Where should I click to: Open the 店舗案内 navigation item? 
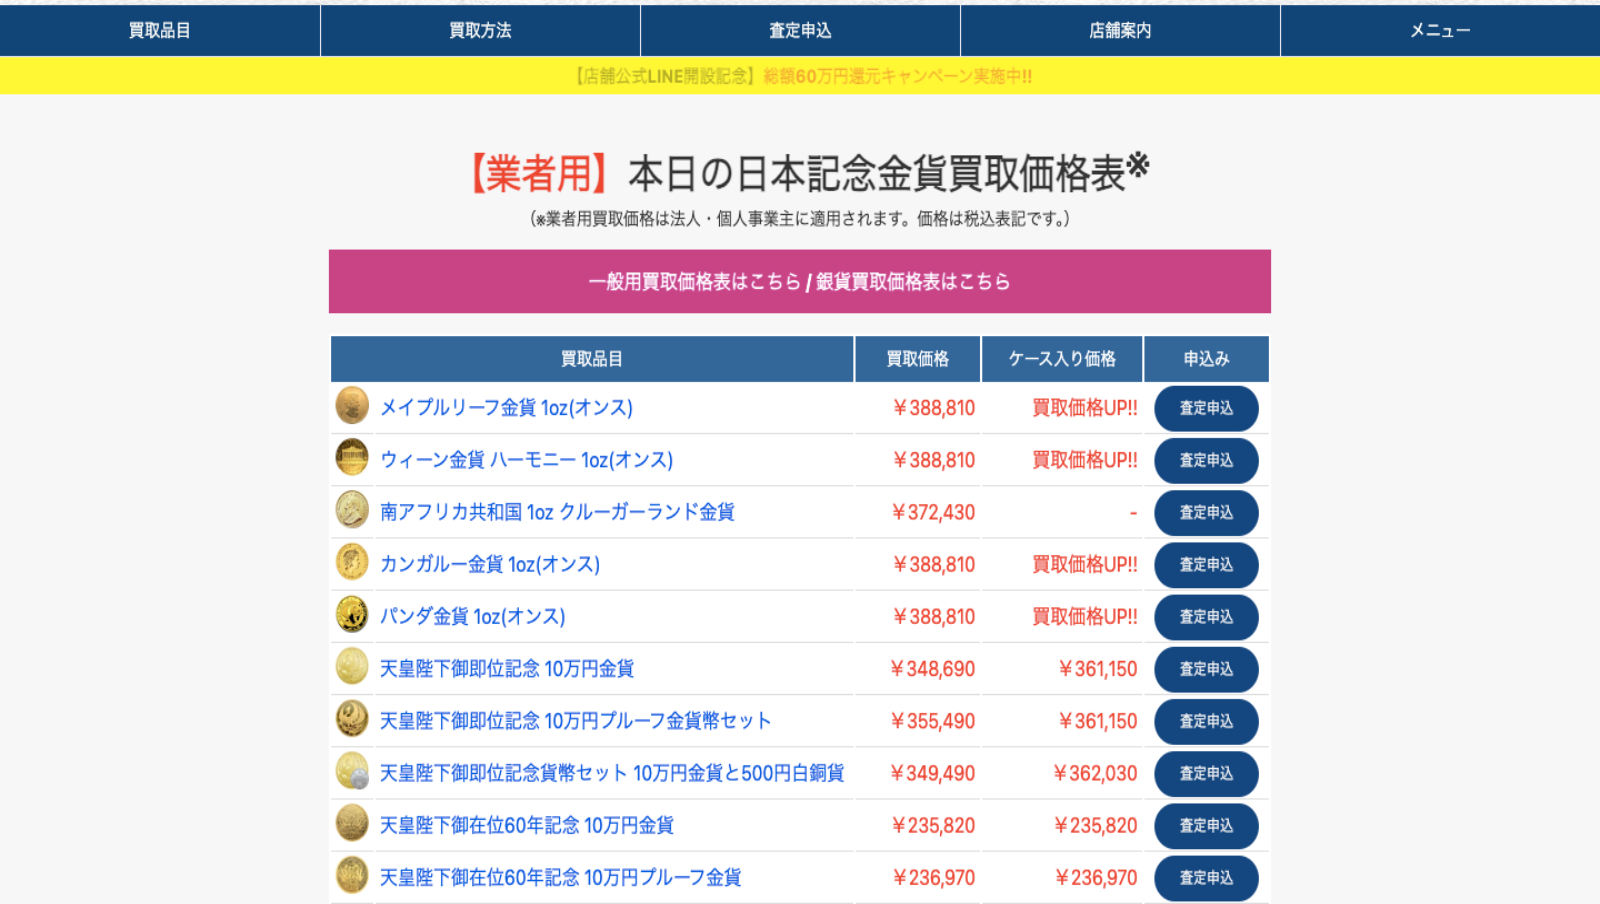point(1120,30)
